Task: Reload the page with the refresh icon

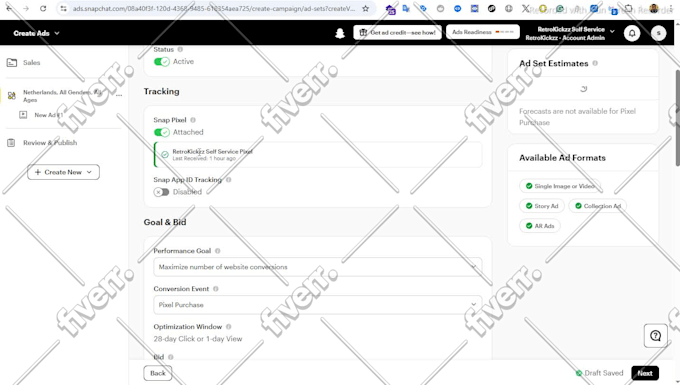Action: (x=43, y=8)
